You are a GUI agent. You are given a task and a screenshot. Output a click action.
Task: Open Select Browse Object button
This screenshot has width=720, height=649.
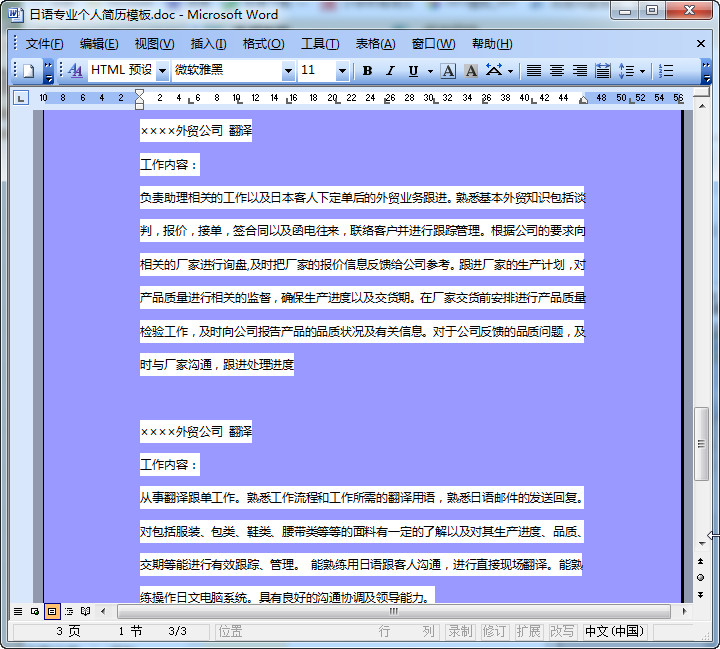tap(701, 578)
